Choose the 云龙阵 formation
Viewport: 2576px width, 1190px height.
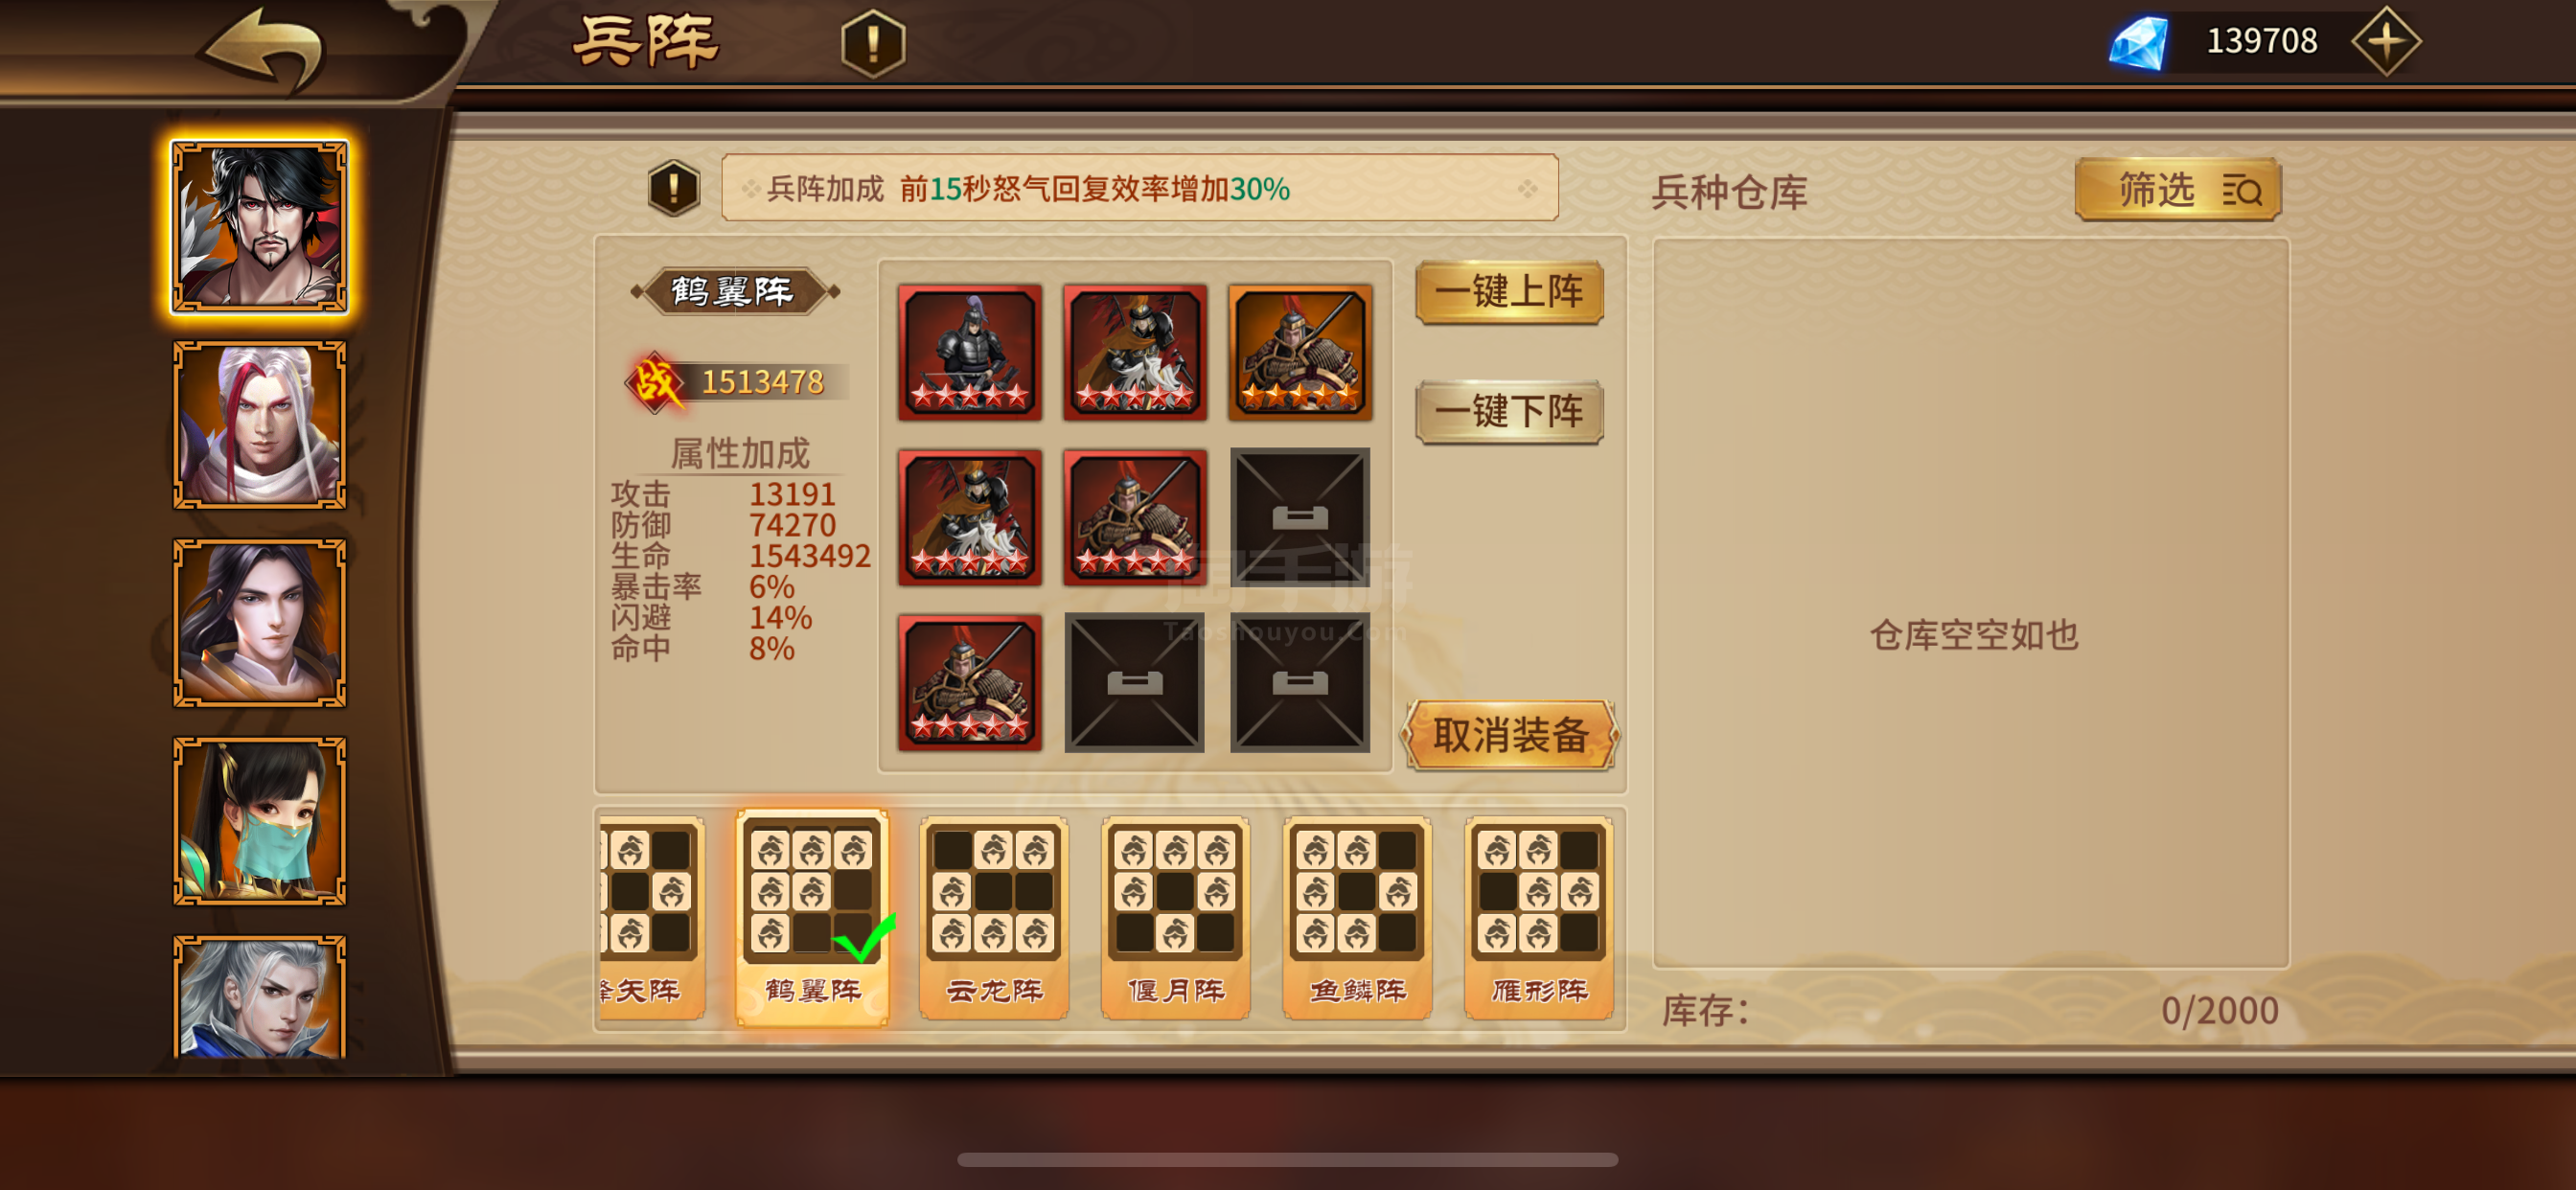click(994, 918)
